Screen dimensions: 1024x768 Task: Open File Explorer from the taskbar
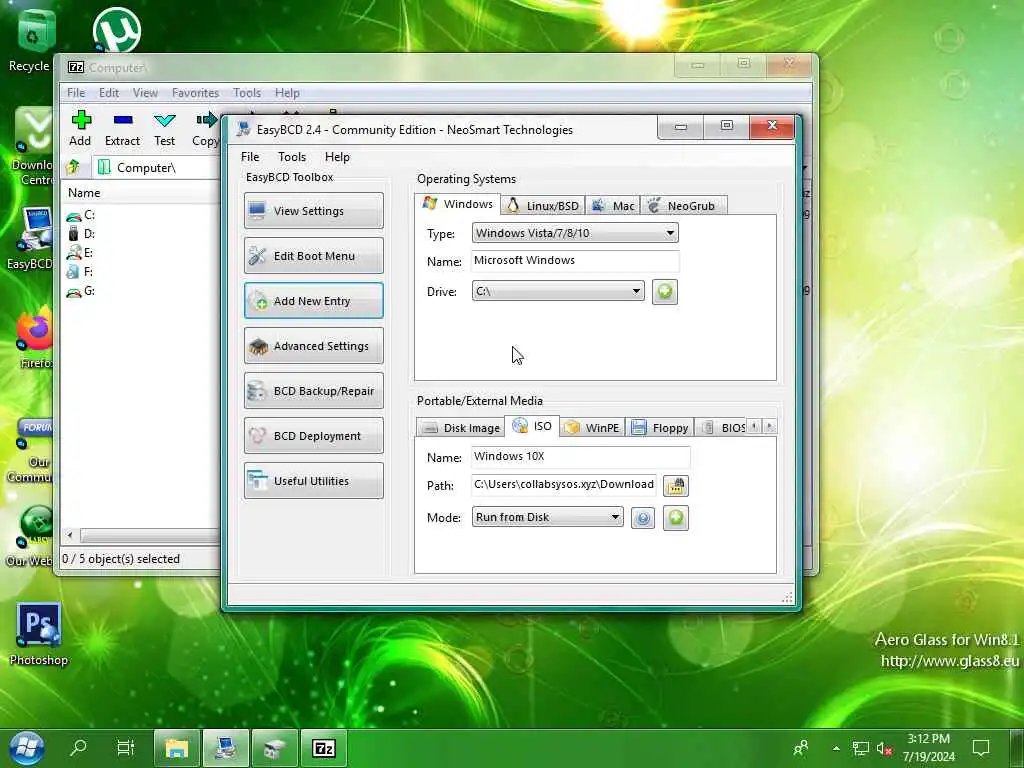point(176,748)
